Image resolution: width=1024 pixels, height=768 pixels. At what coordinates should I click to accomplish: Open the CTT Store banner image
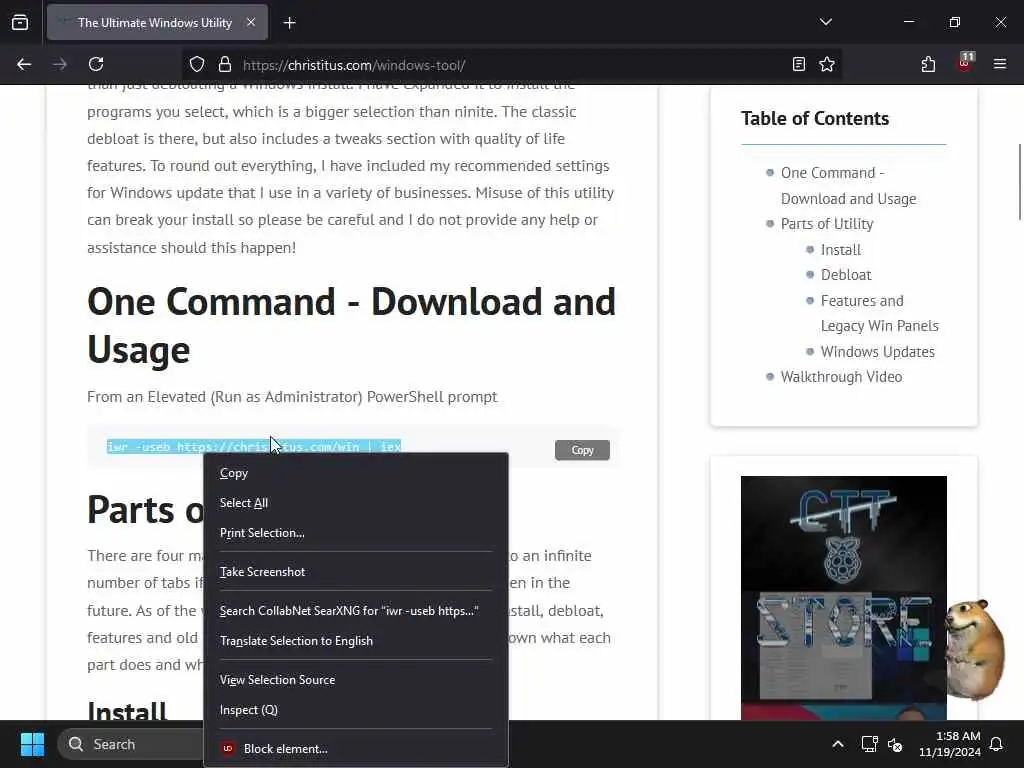(x=844, y=598)
